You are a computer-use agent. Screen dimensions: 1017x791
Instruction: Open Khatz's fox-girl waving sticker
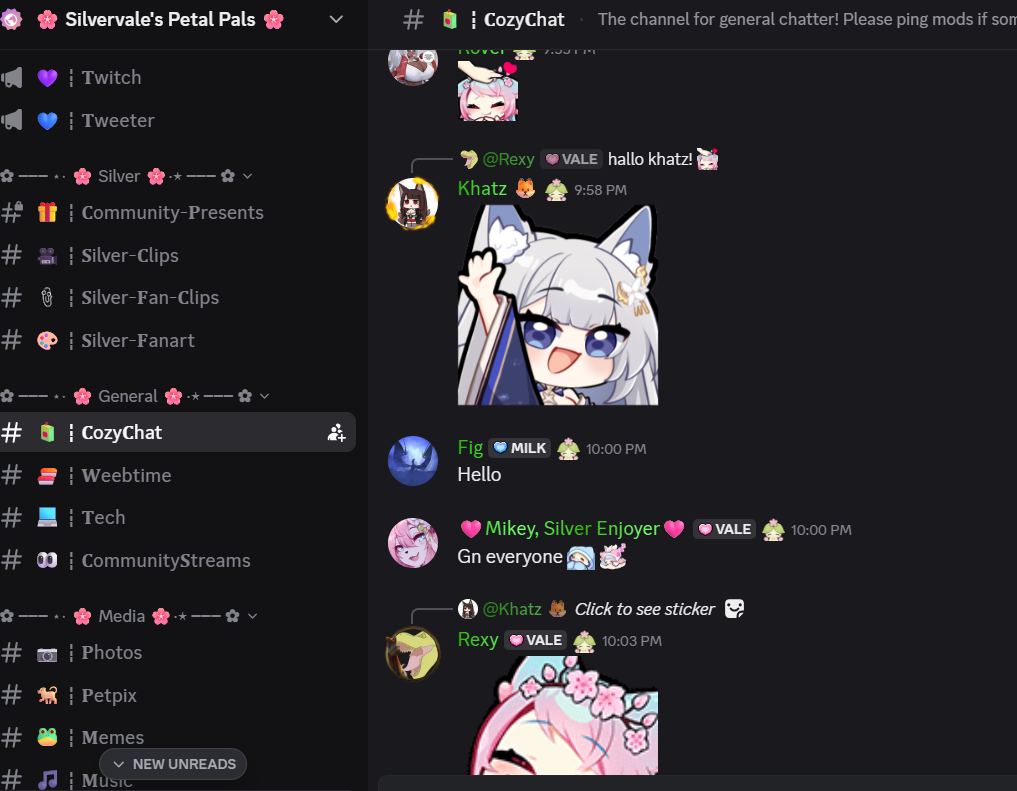(558, 305)
